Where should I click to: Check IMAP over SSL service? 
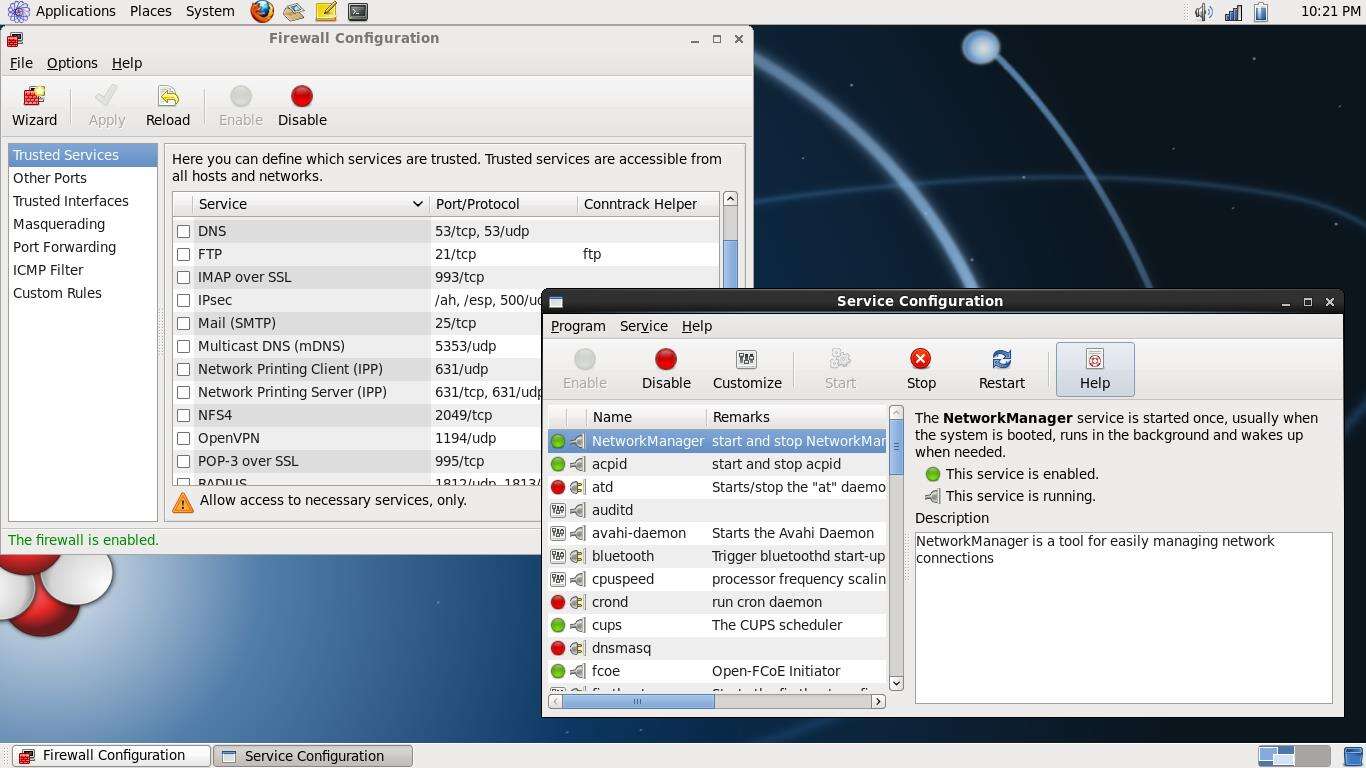184,277
